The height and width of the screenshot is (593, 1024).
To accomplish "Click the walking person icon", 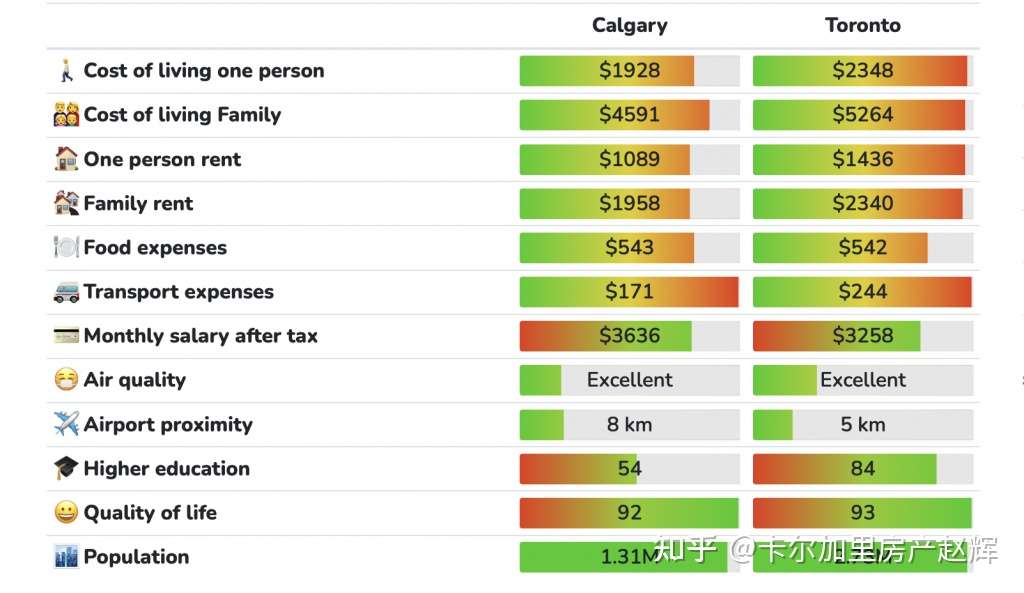I will click(66, 71).
